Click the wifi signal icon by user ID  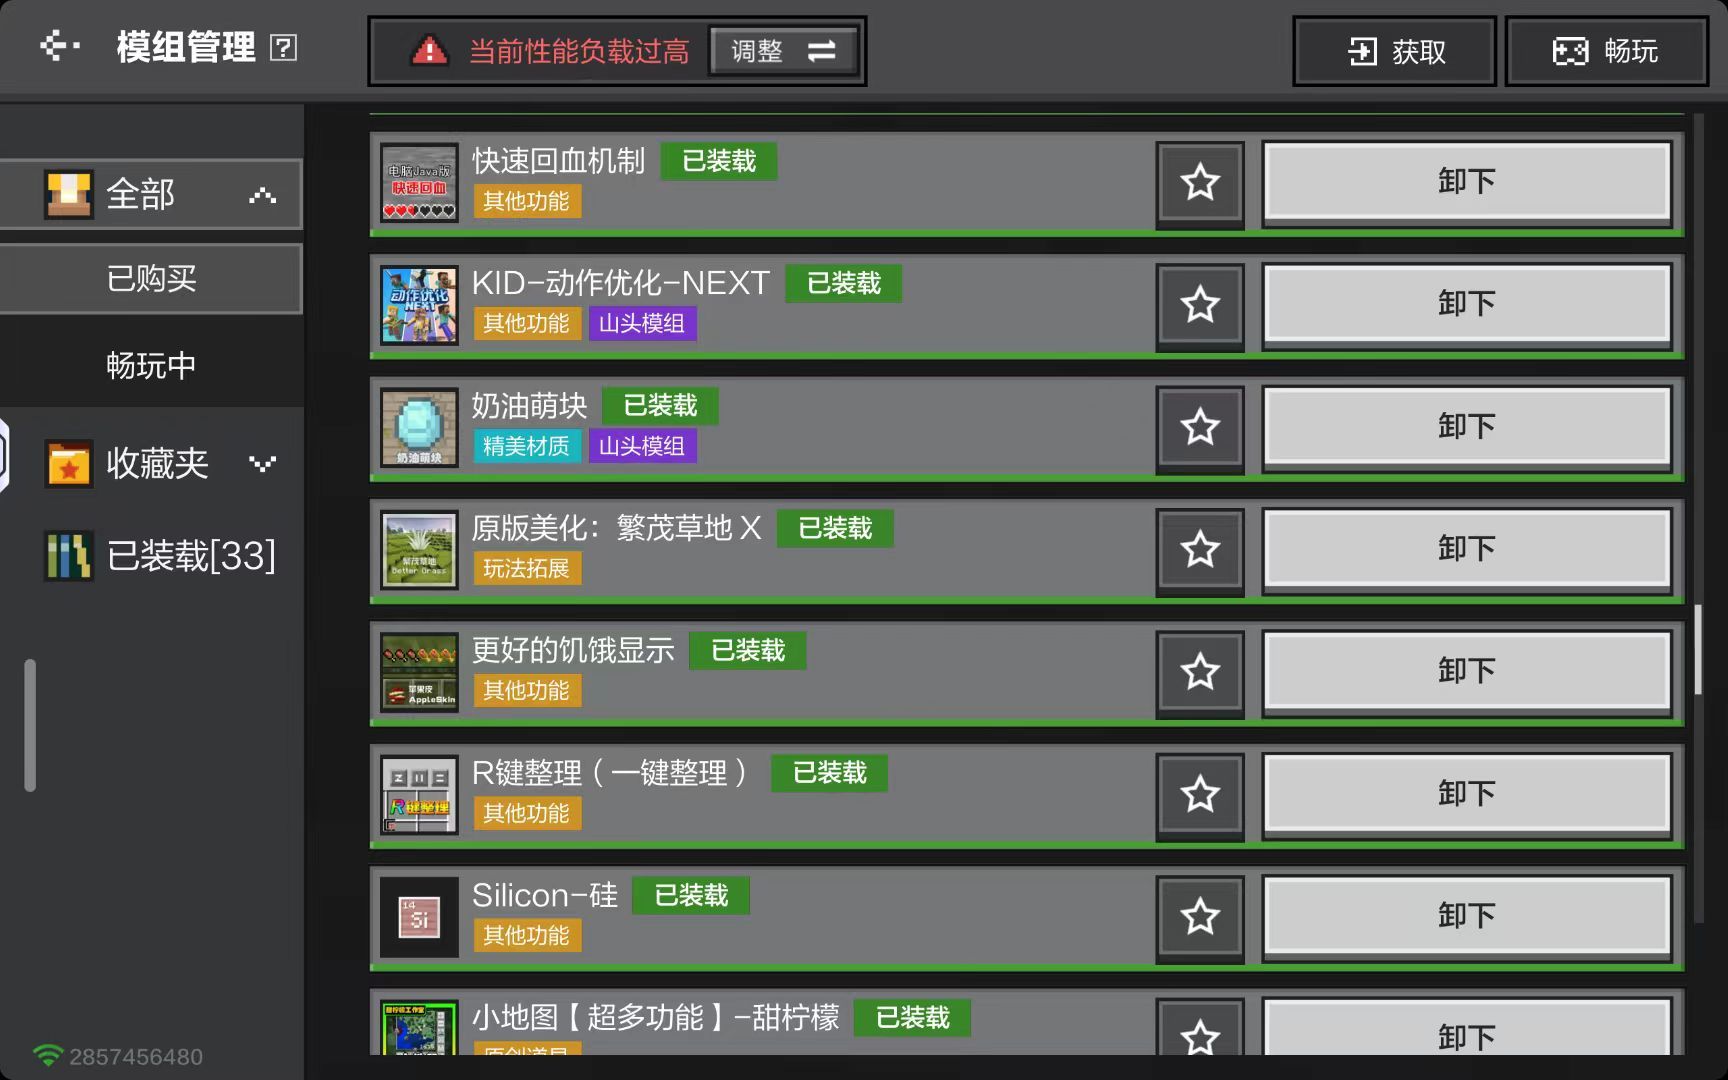[47, 1055]
